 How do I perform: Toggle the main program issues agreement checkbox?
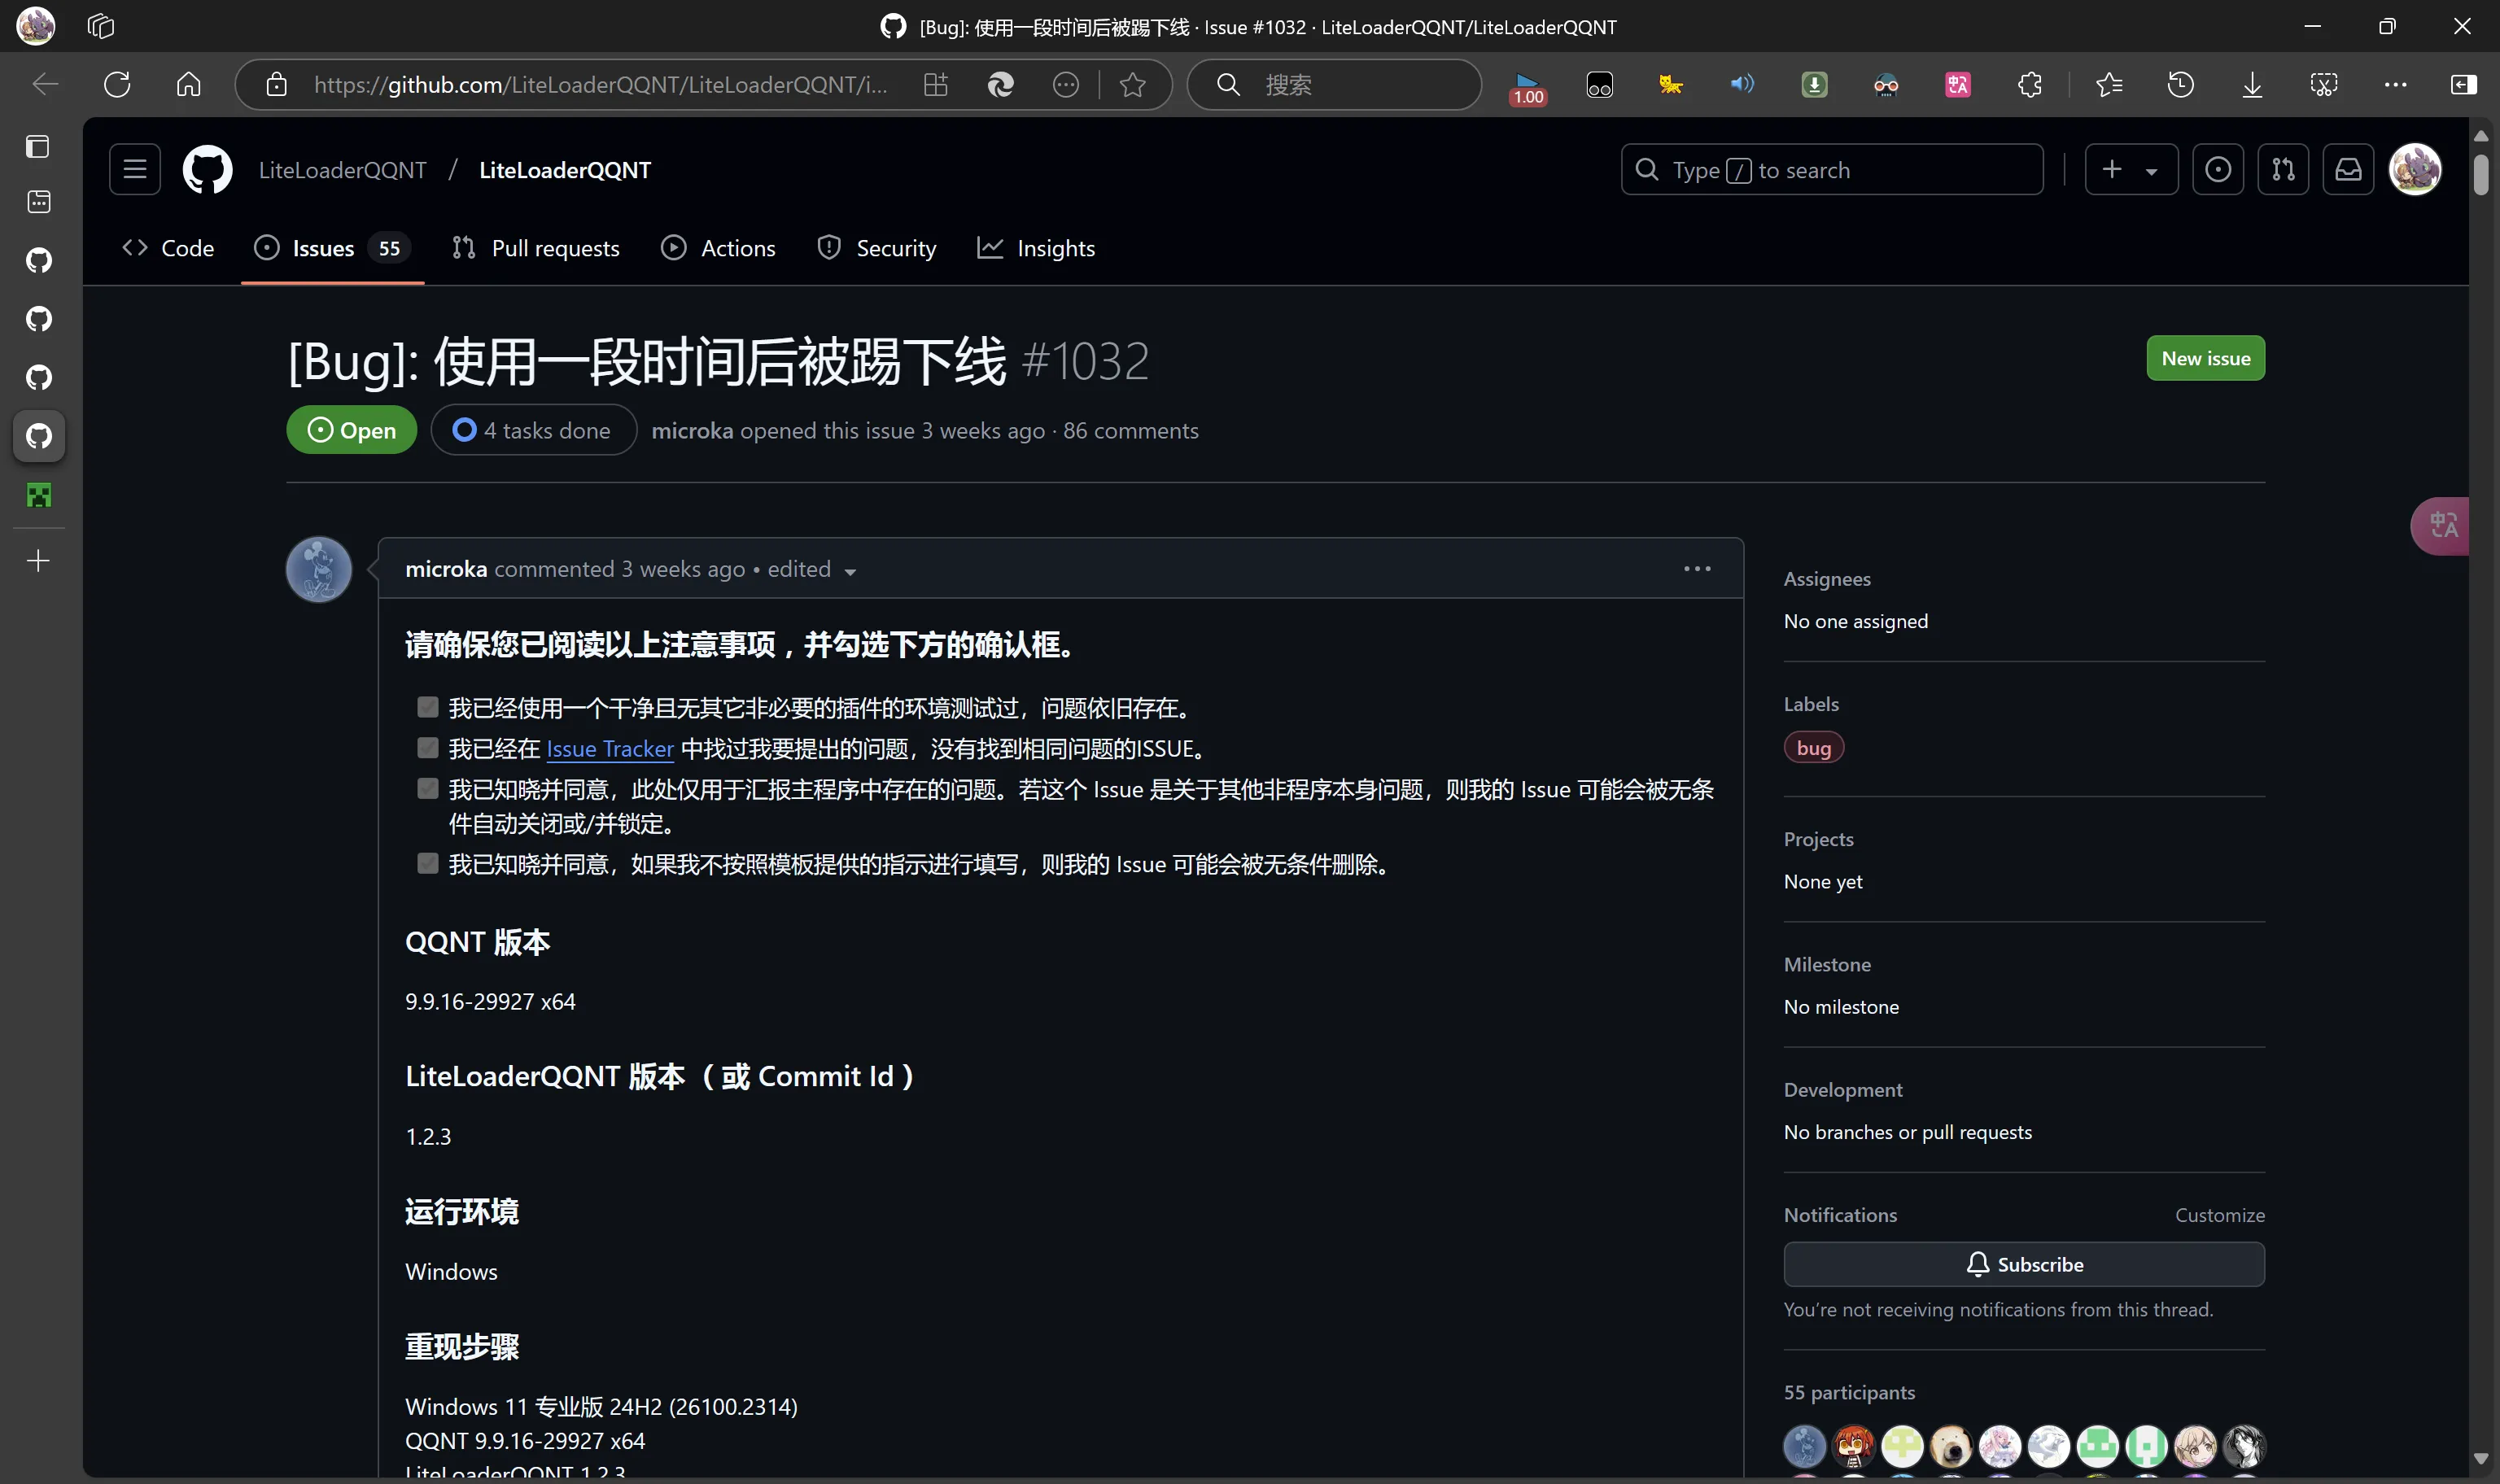(428, 789)
